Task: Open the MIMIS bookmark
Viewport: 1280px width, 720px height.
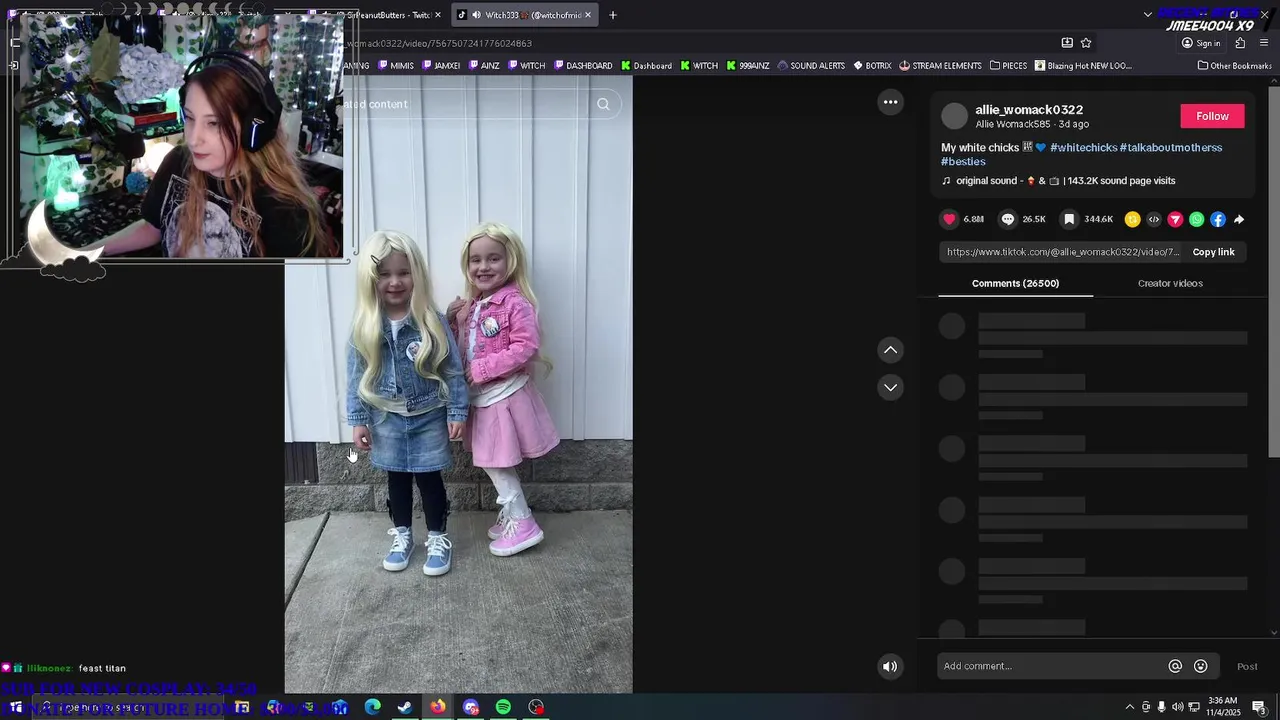Action: pos(396,66)
